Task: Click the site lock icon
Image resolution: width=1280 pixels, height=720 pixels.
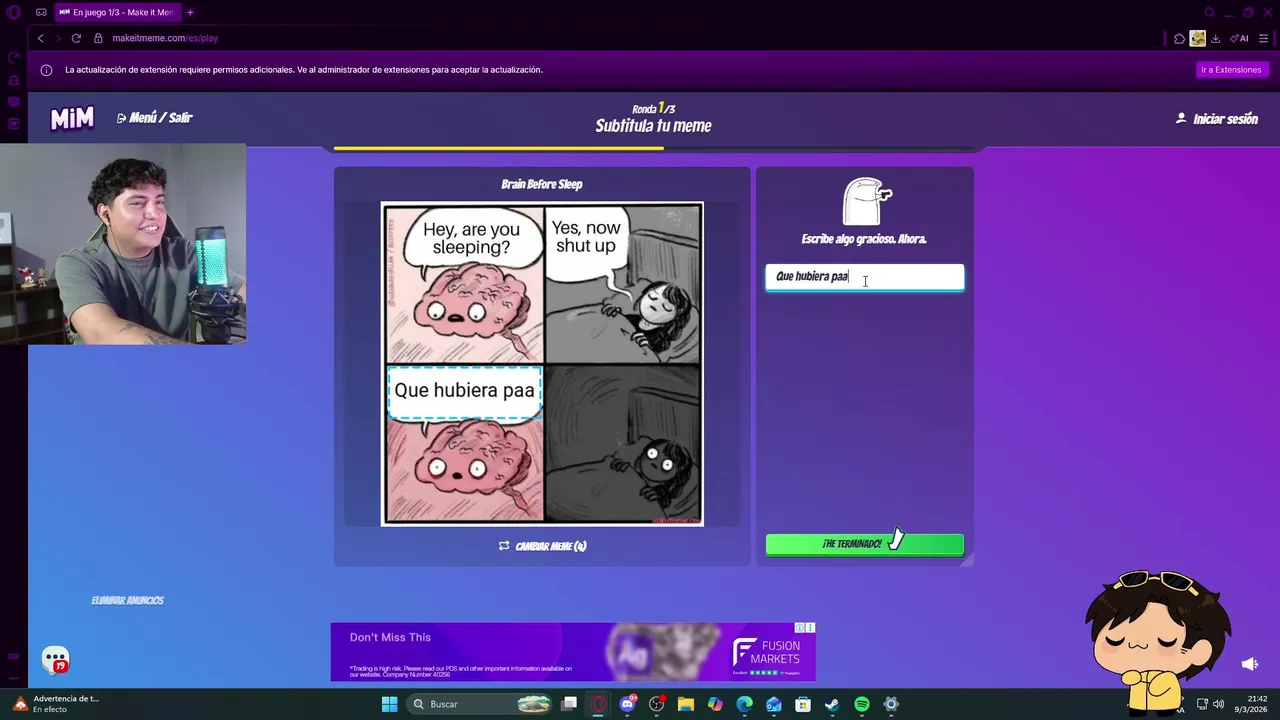Action: [98, 38]
